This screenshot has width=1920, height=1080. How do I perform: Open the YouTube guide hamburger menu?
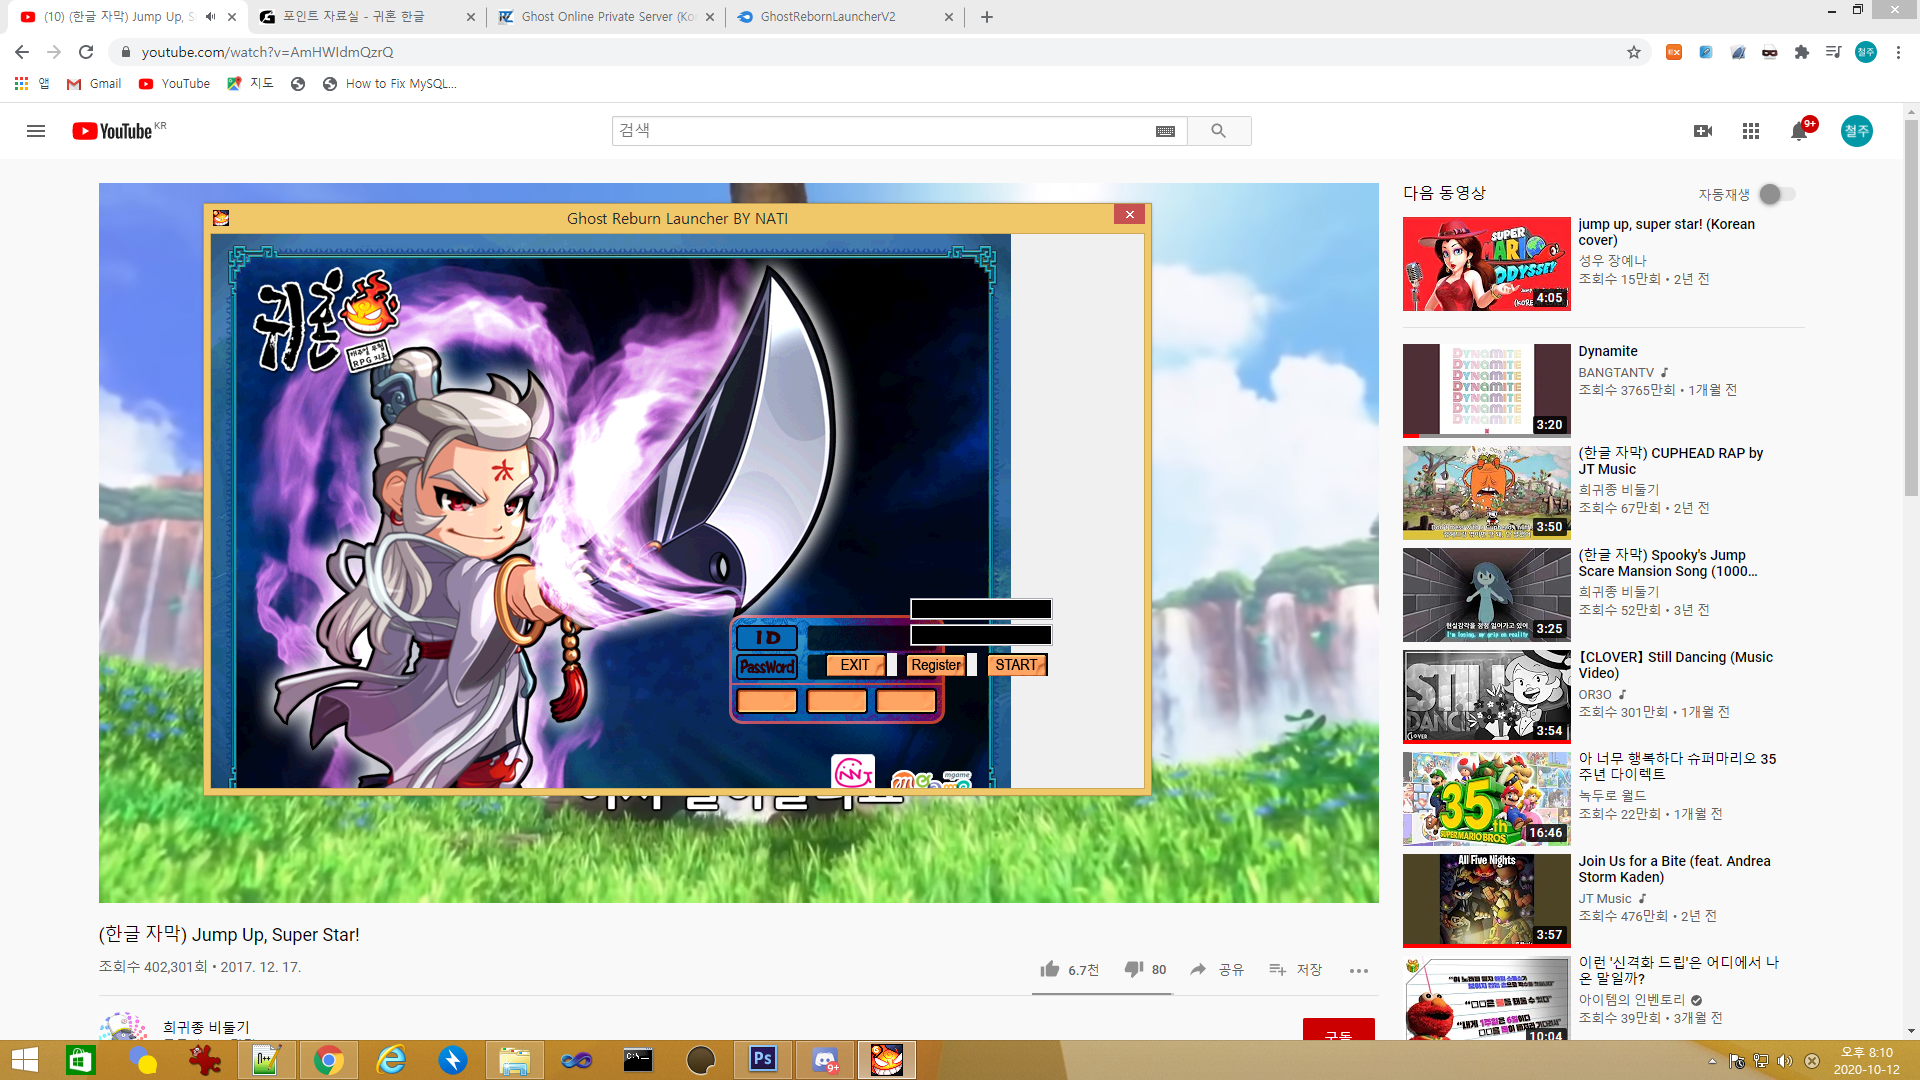36,131
